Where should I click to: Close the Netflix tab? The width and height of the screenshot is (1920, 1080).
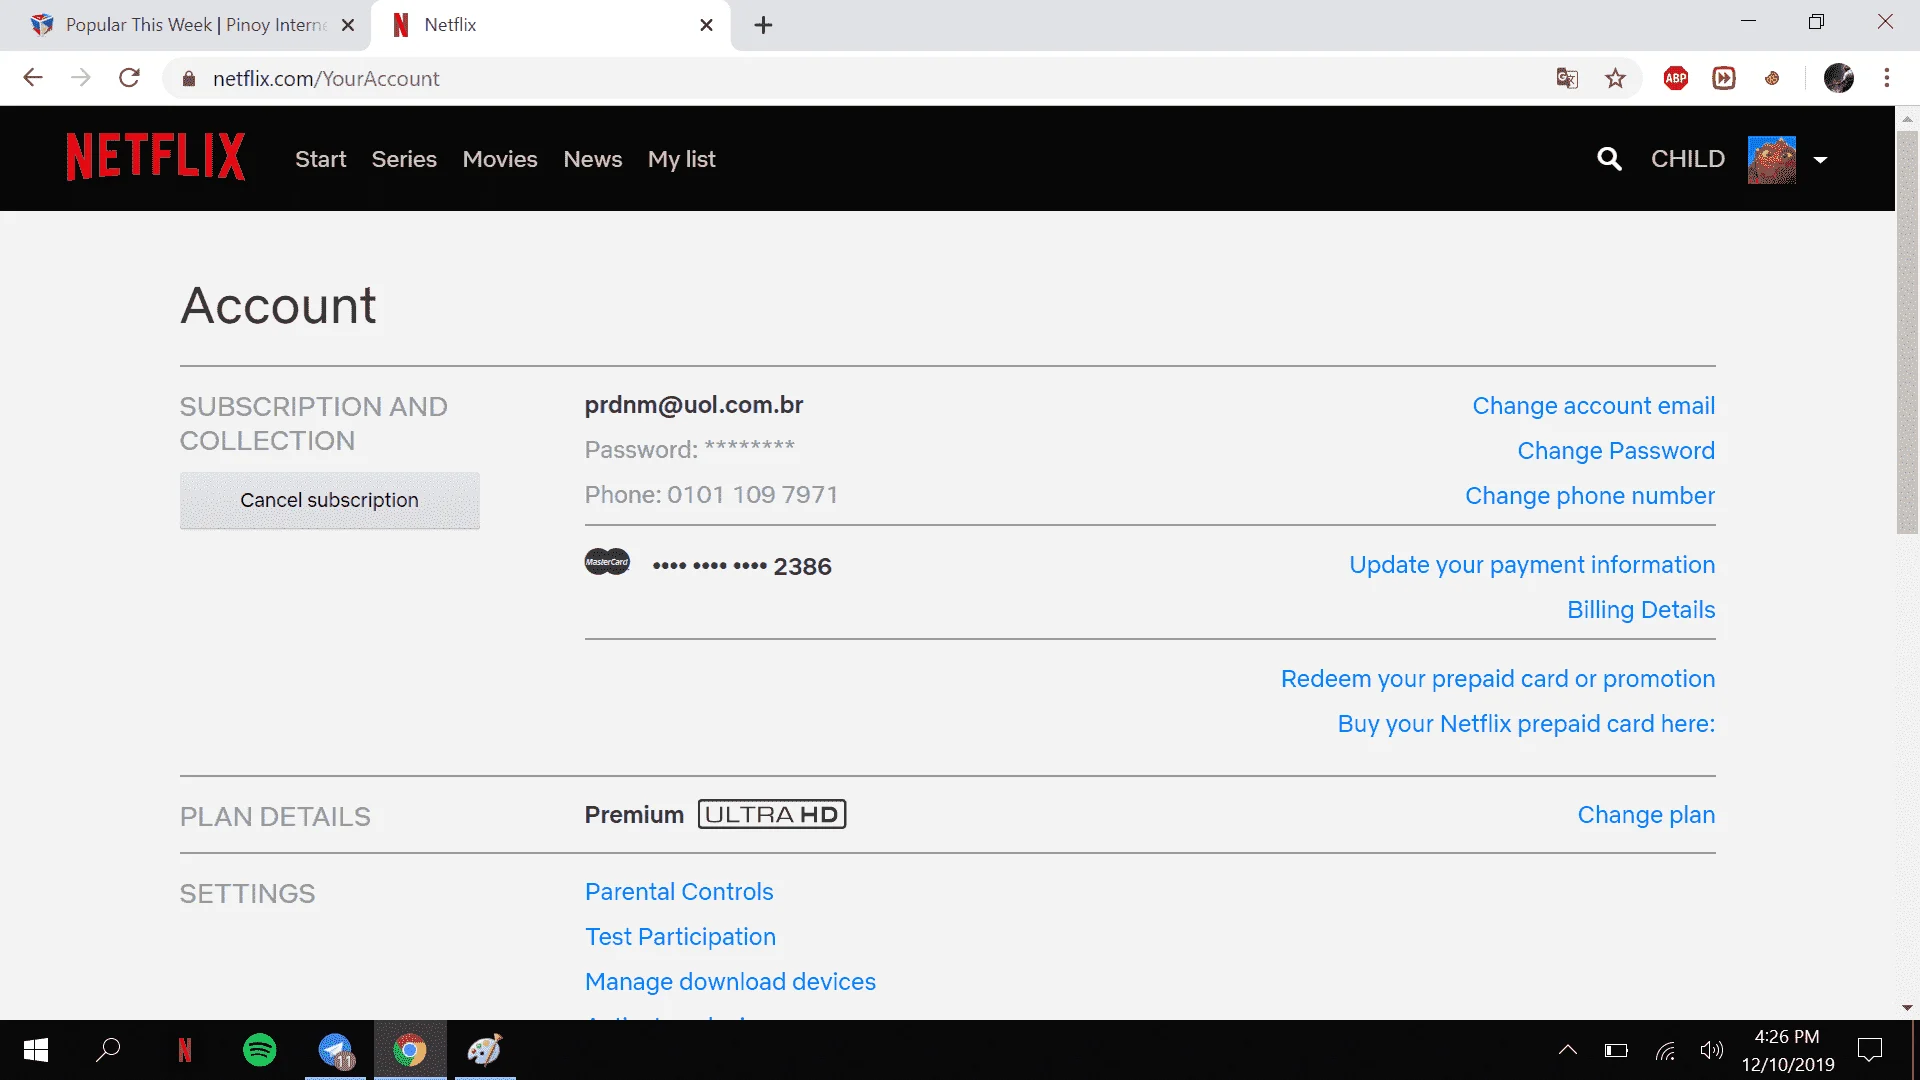coord(706,25)
